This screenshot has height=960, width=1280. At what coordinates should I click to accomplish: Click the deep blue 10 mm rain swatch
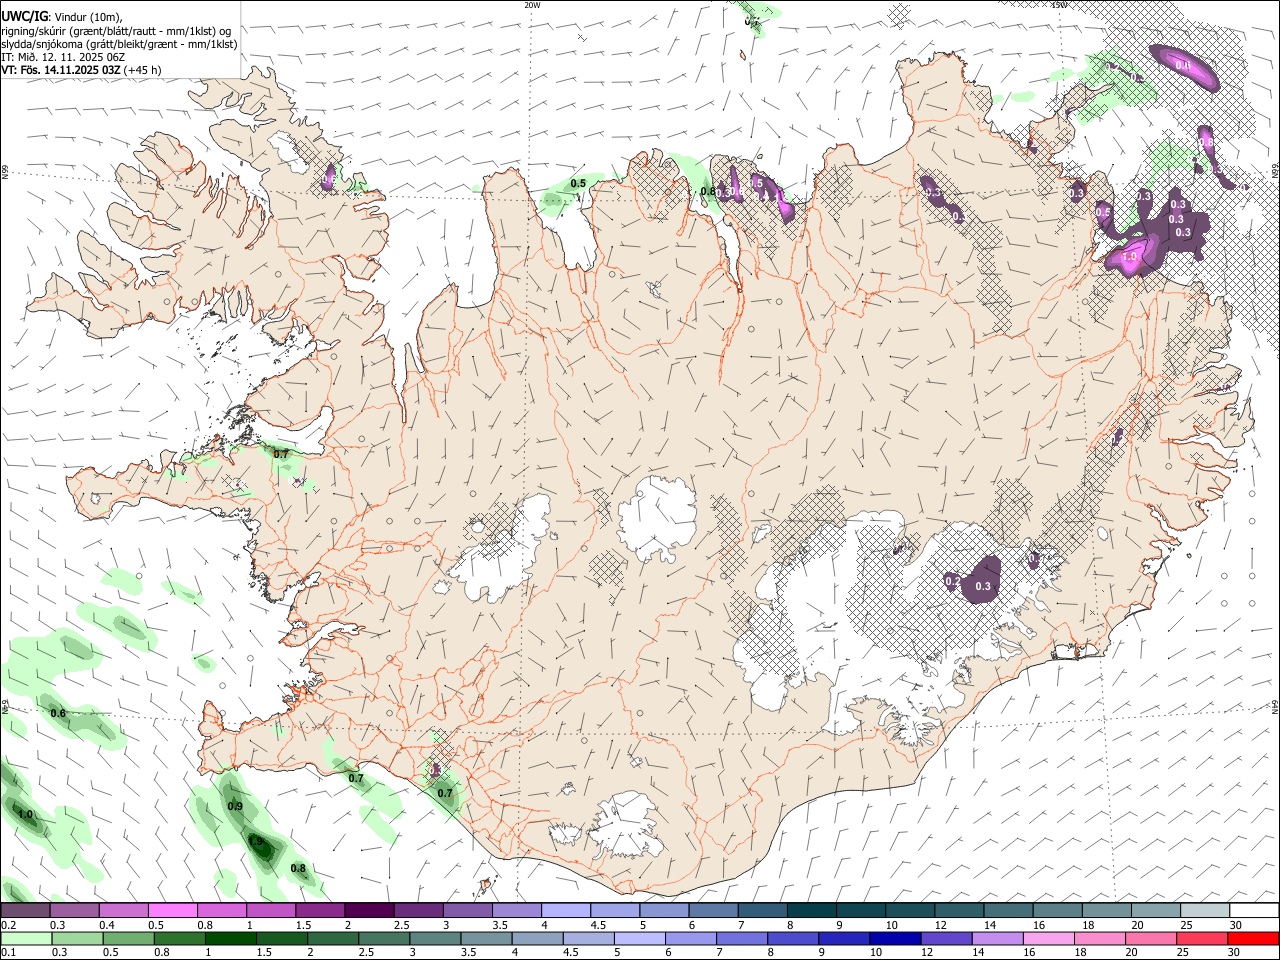coord(893,938)
